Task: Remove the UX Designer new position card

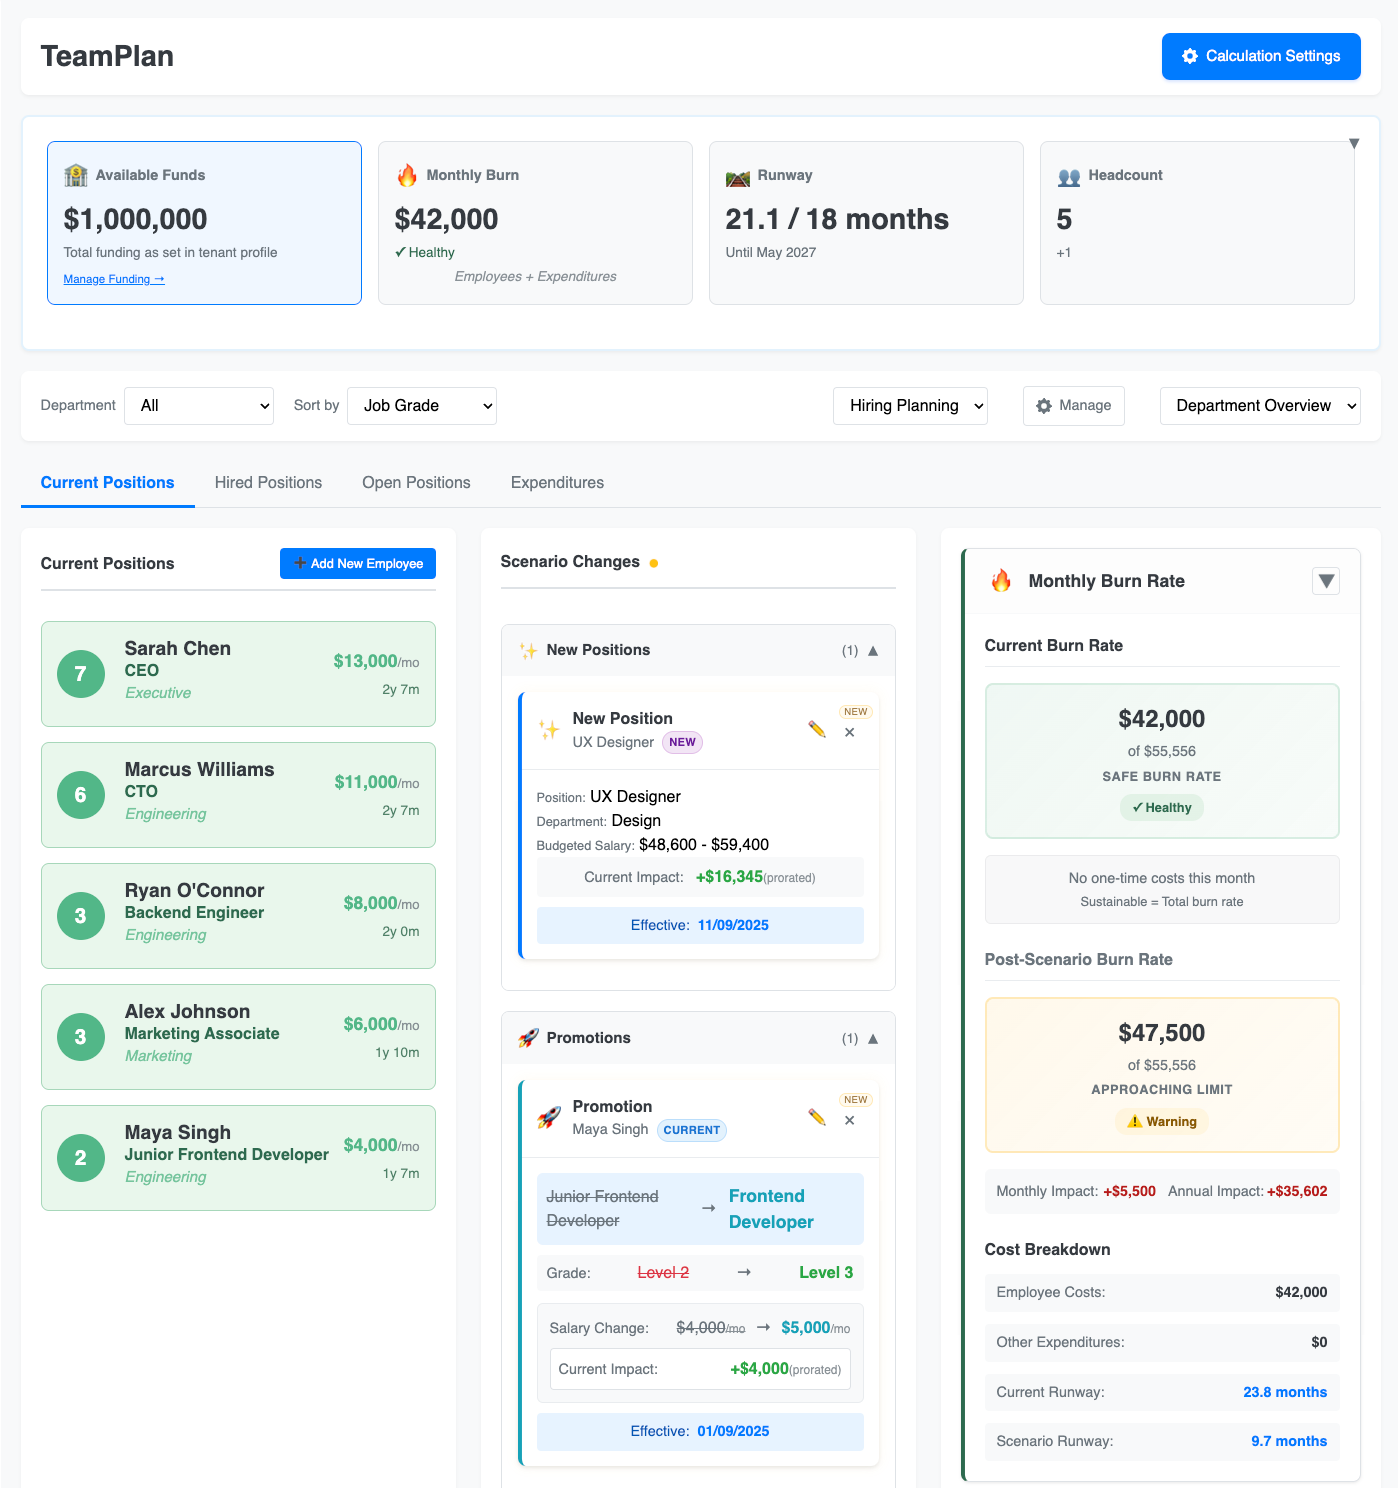Action: click(849, 733)
